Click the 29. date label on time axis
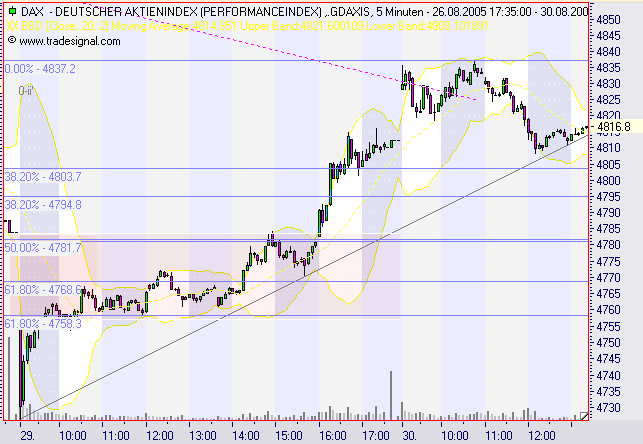 (x=28, y=435)
